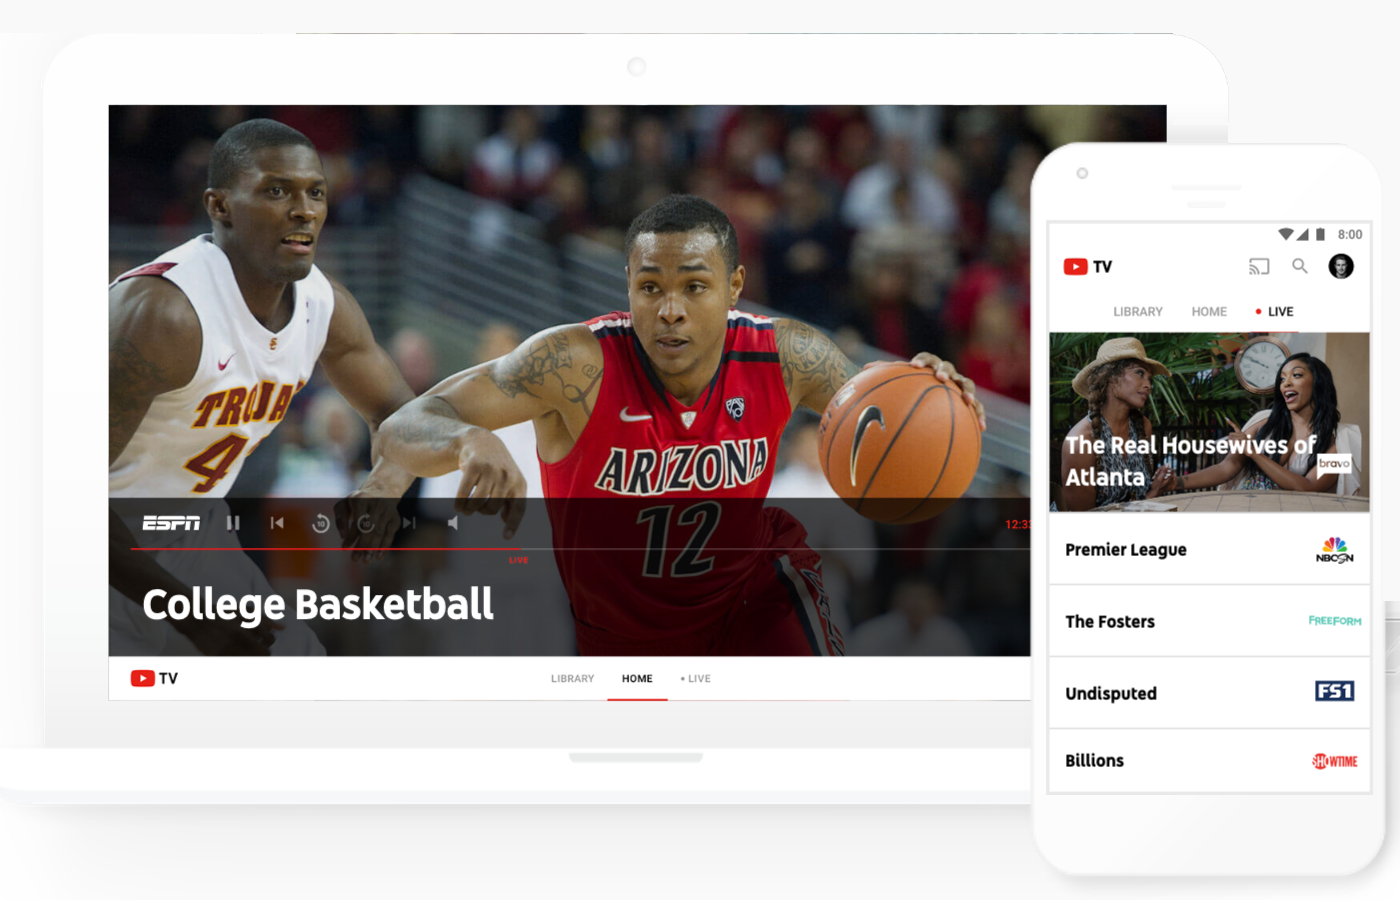Select the LIVE tab on phone
Viewport: 1400px width, 900px height.
[x=1275, y=312]
